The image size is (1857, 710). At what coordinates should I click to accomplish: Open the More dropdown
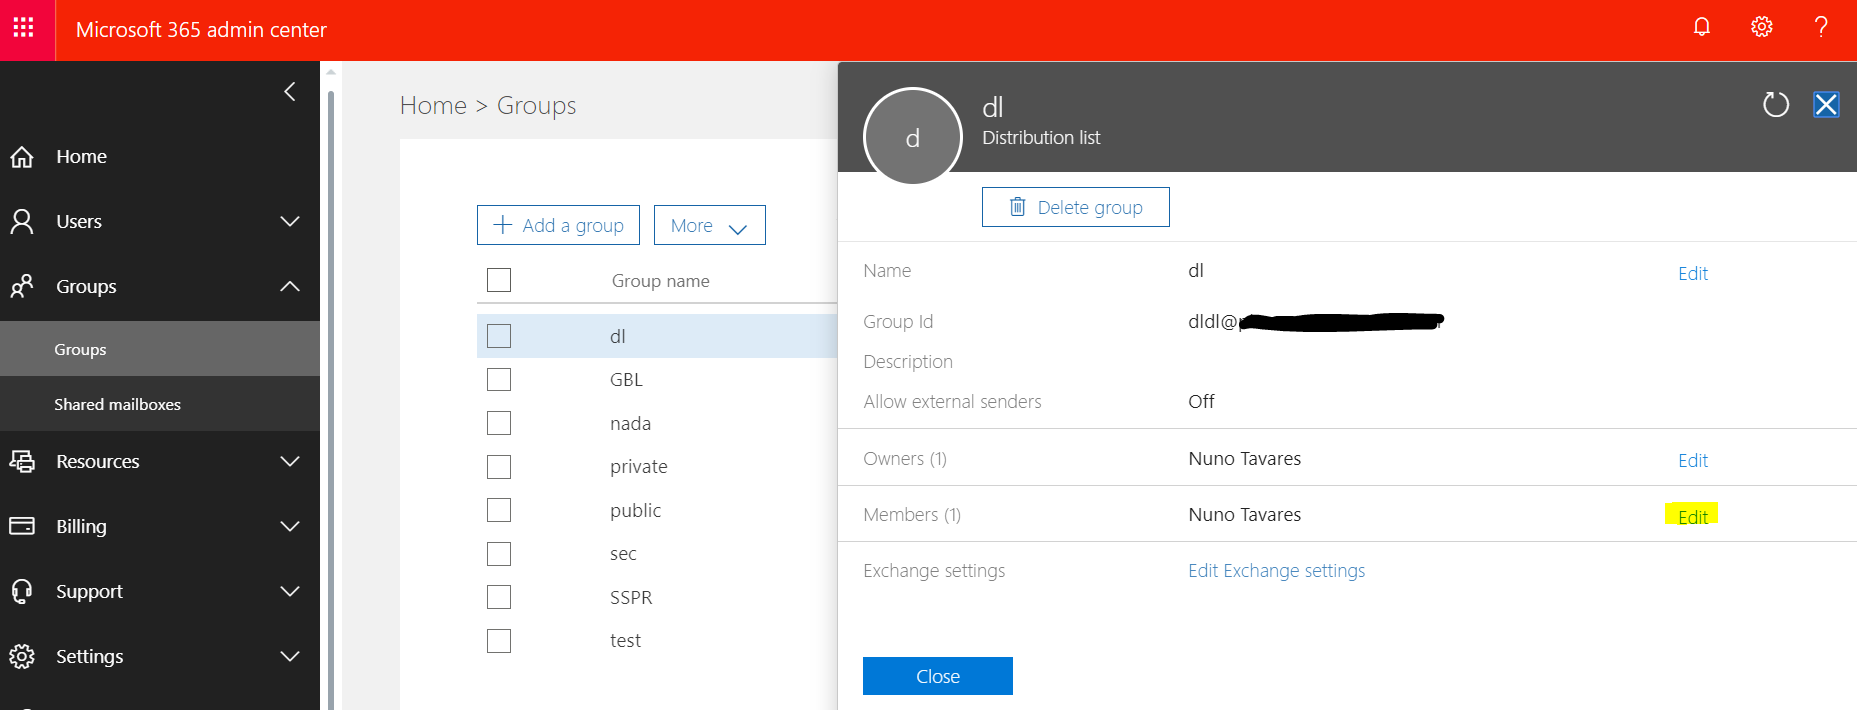point(710,225)
